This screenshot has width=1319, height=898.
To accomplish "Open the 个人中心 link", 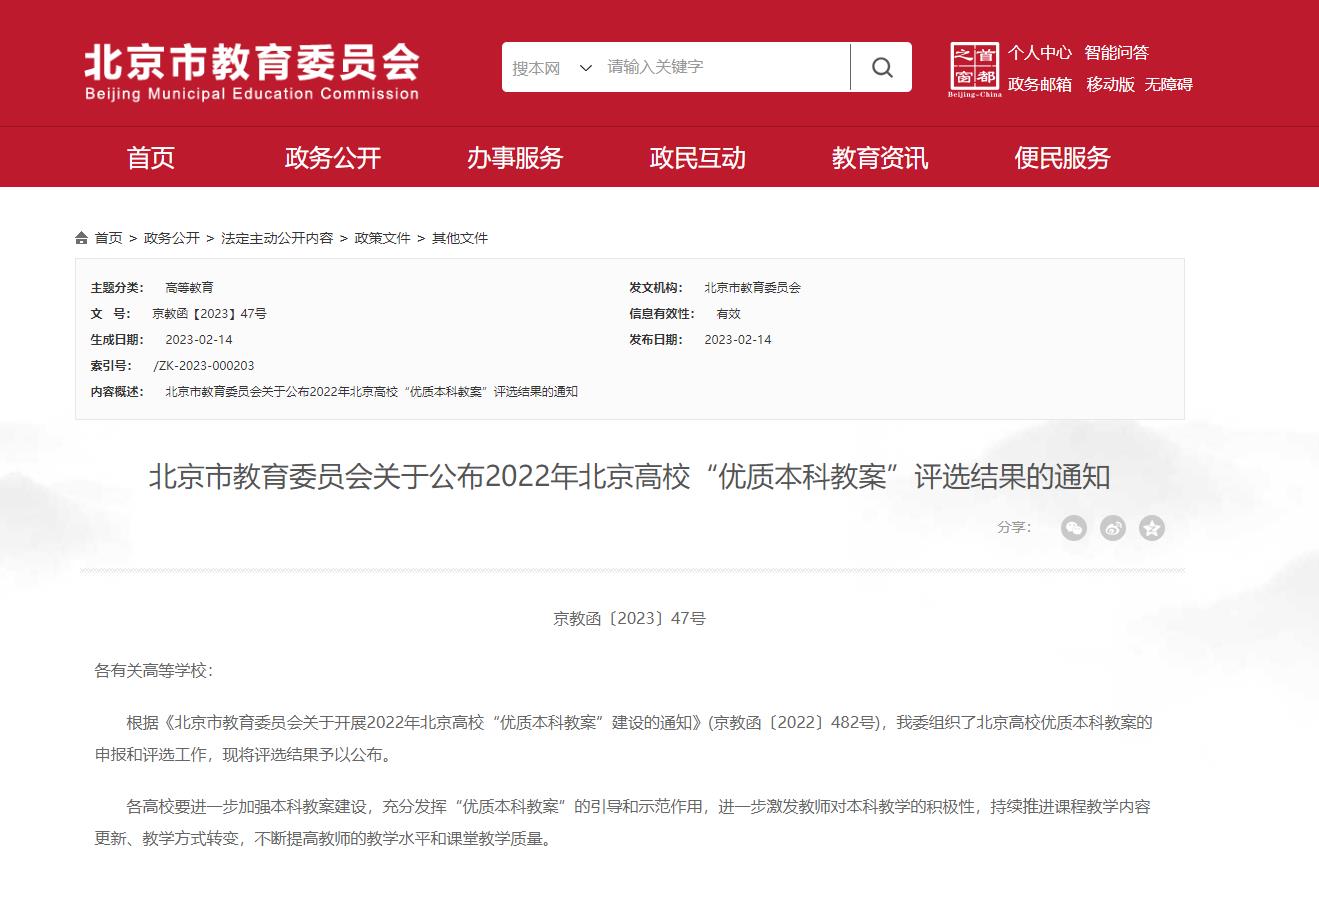I will click(x=1039, y=53).
